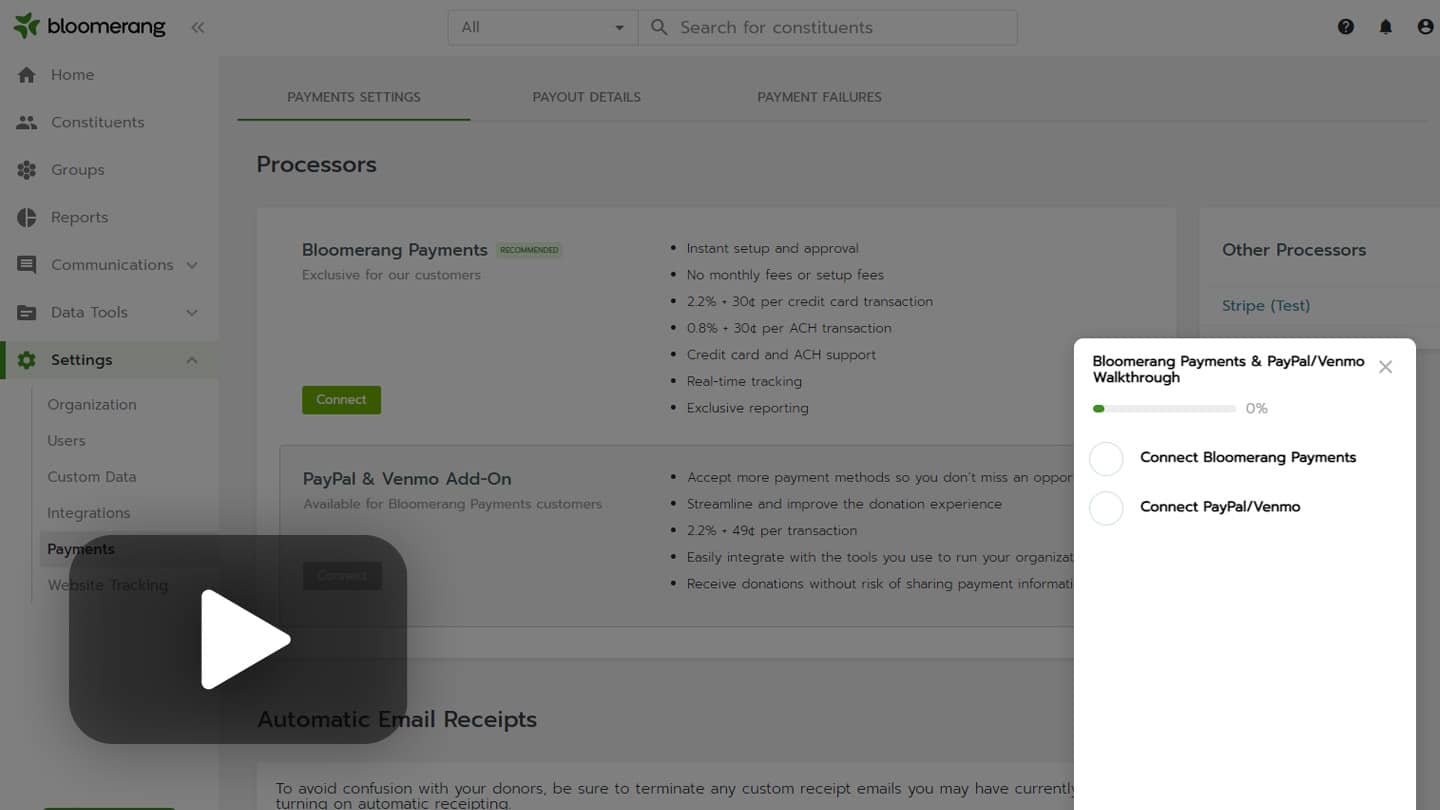This screenshot has height=810, width=1440.
Task: Open the notifications bell icon
Action: click(1386, 27)
